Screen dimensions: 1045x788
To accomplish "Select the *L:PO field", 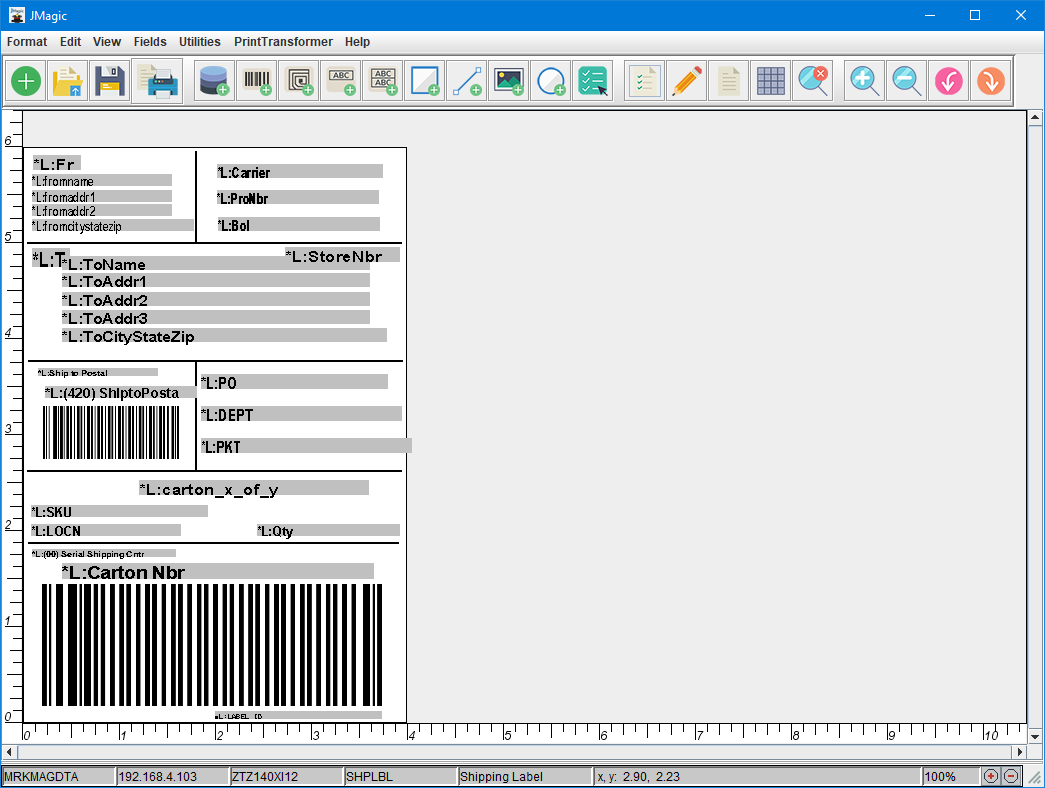I will pyautogui.click(x=295, y=382).
